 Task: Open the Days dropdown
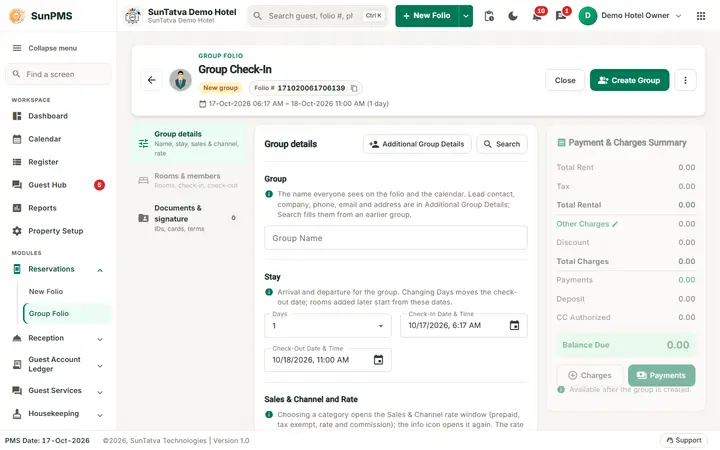[x=328, y=326]
